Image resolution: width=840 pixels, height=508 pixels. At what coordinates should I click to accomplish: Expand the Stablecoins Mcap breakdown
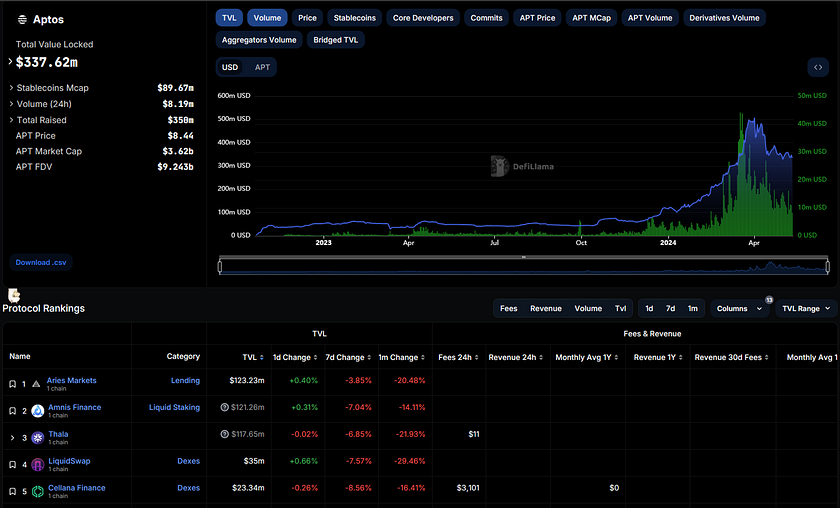tap(11, 88)
